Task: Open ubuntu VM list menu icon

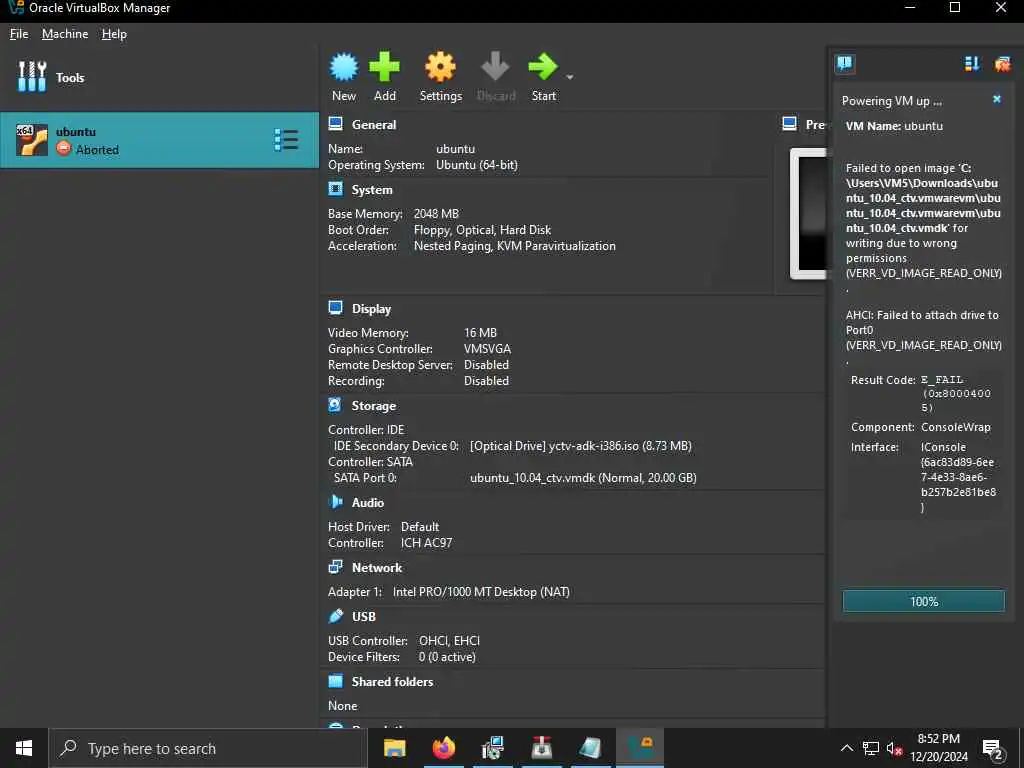Action: click(x=287, y=140)
